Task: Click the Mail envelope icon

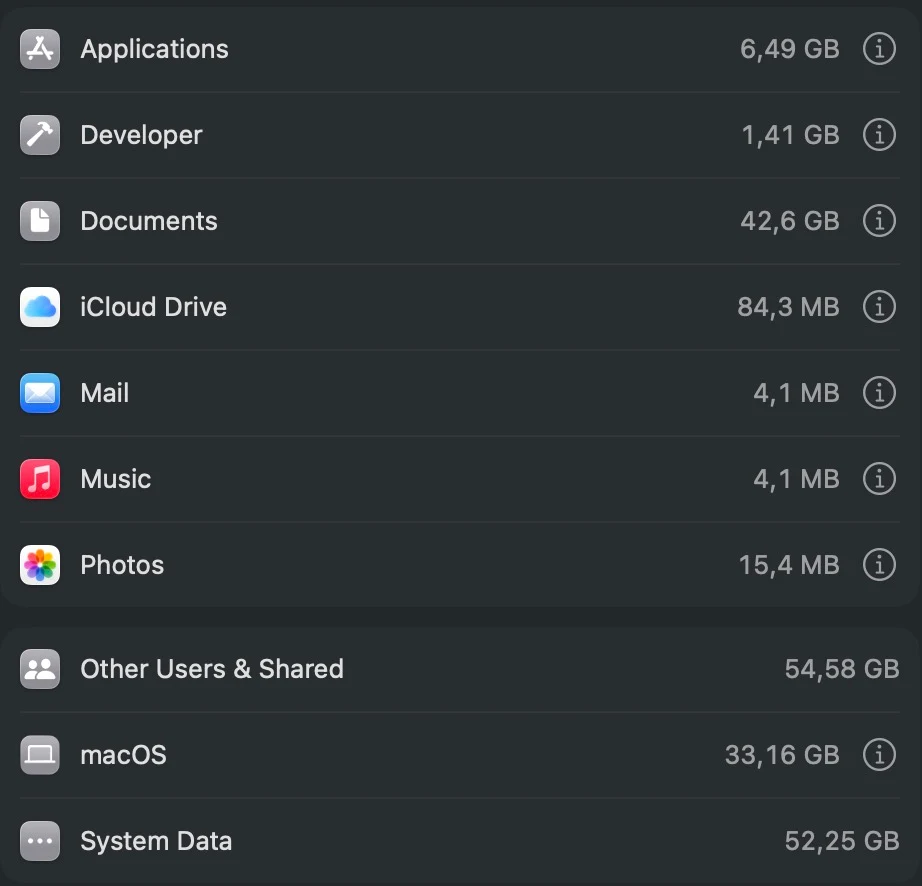Action: [x=40, y=393]
